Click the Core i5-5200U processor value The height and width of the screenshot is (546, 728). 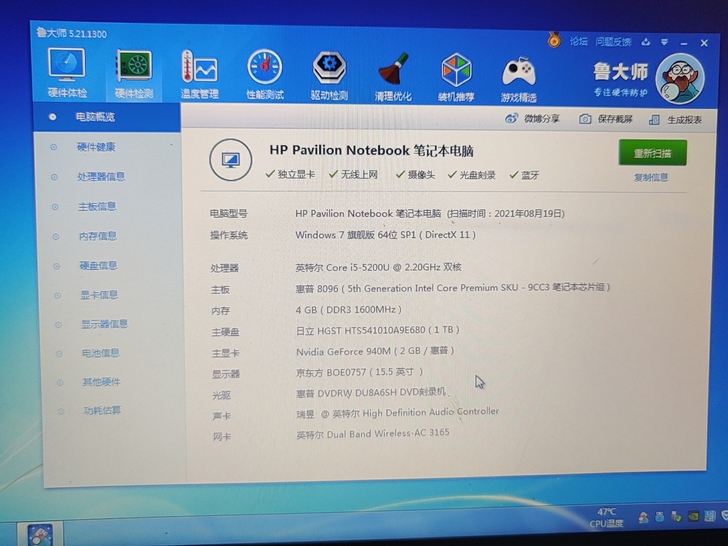pos(378,267)
